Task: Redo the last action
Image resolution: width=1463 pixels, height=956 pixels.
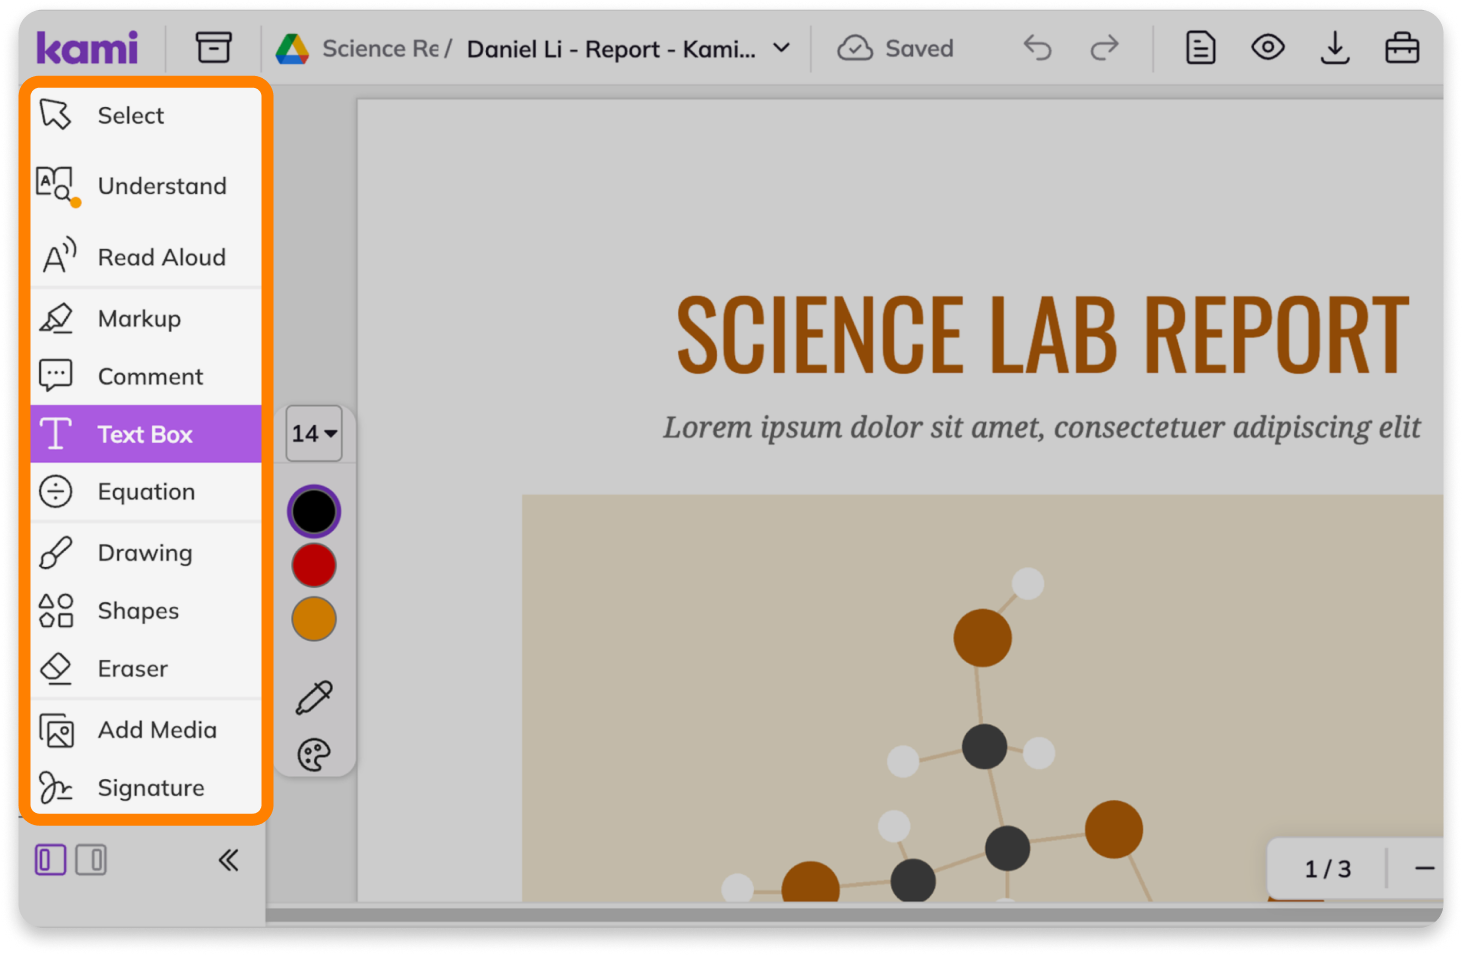Action: 1104,48
